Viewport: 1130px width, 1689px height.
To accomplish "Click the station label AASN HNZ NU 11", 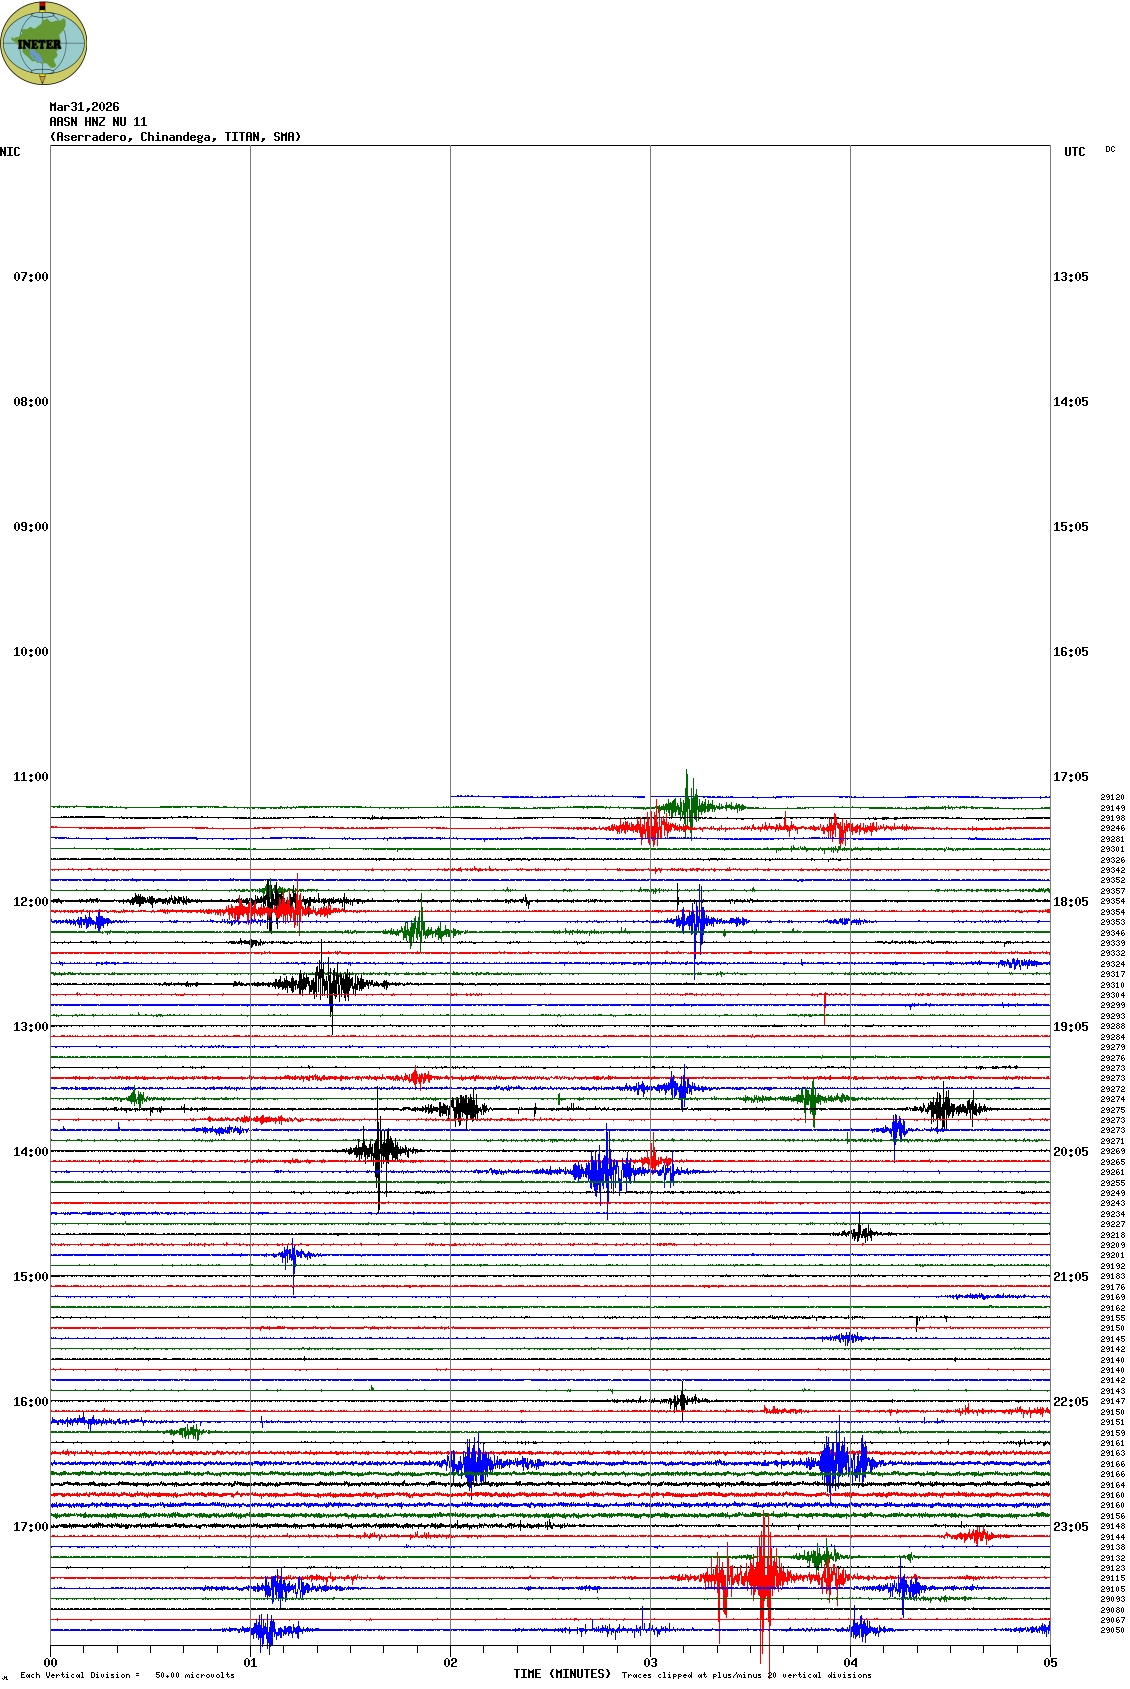I will tap(98, 122).
